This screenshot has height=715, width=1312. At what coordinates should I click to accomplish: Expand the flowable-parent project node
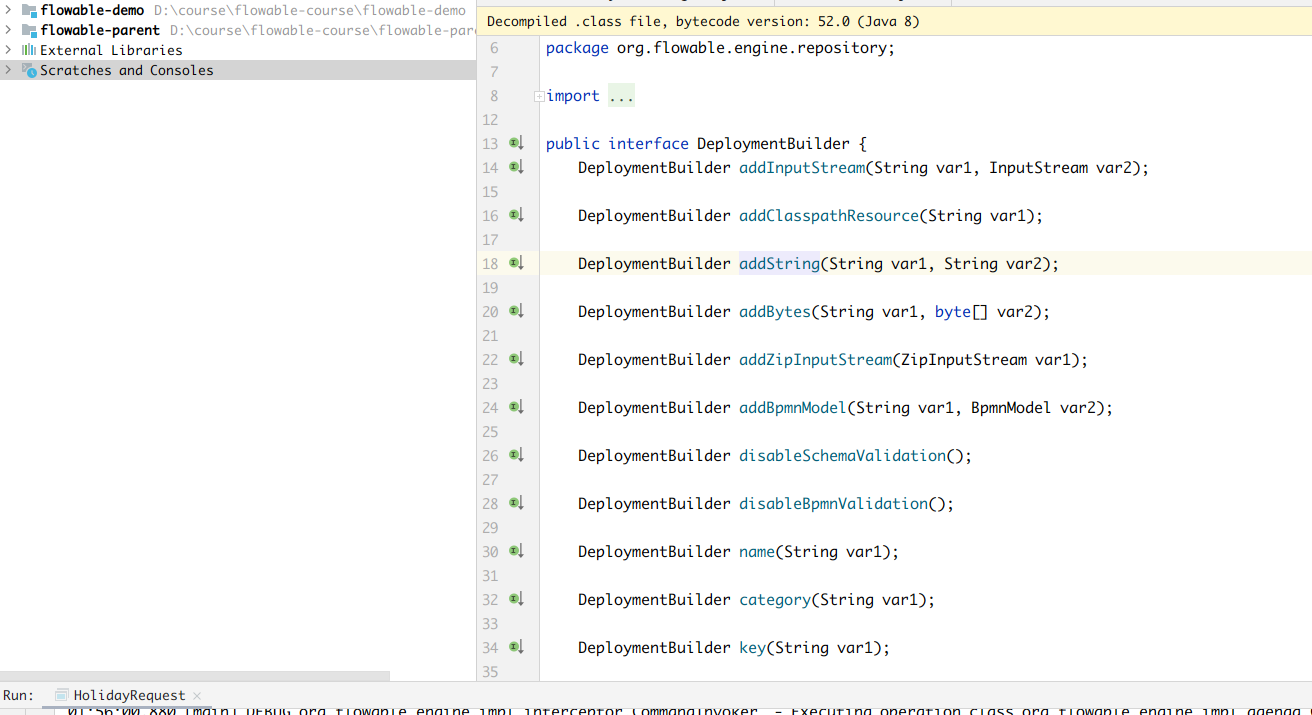coord(9,30)
